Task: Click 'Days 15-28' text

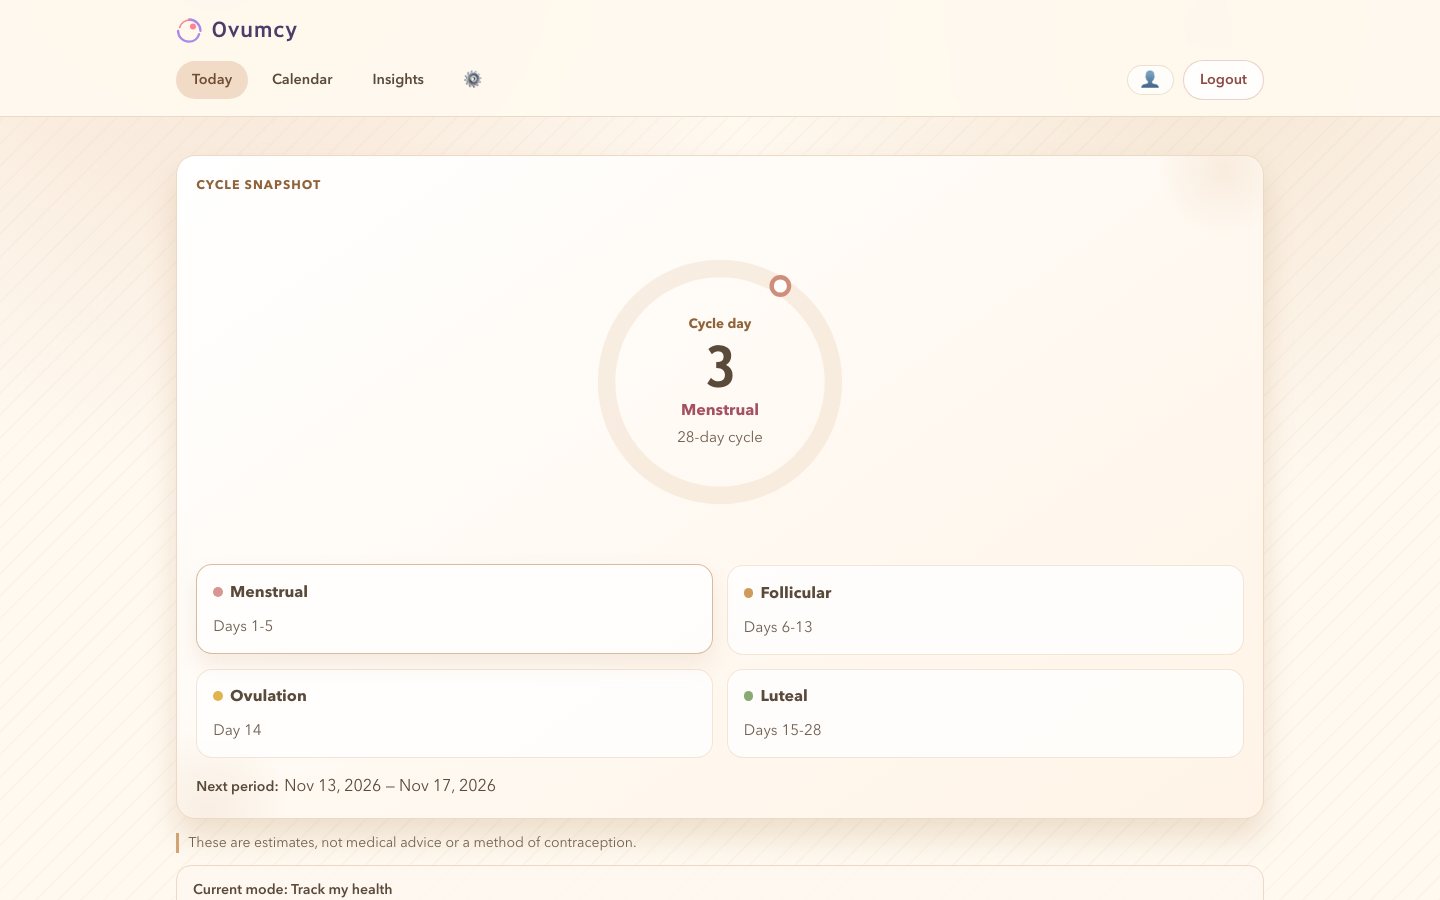Action: tap(782, 730)
